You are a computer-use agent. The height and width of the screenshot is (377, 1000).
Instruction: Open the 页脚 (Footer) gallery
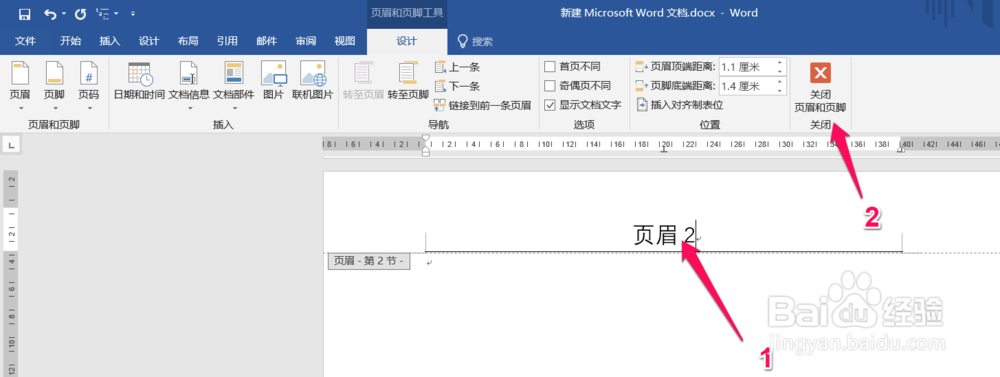click(54, 86)
